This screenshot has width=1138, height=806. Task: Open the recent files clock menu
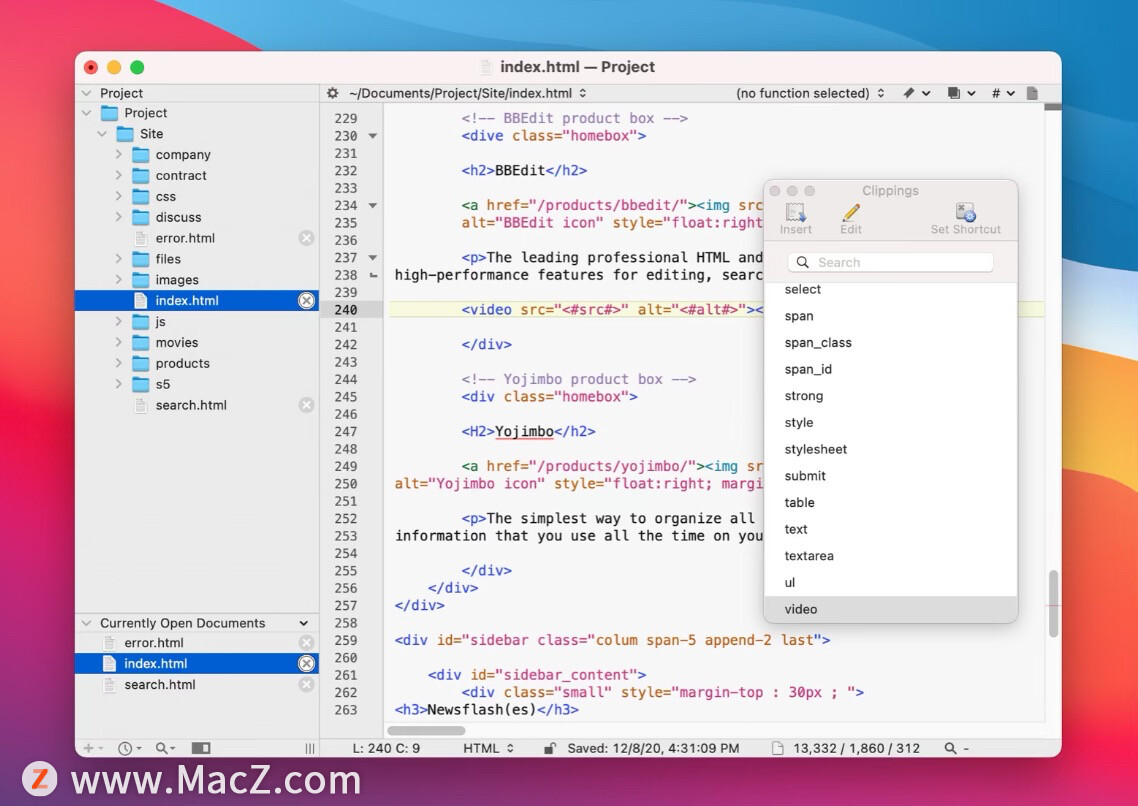pos(130,748)
